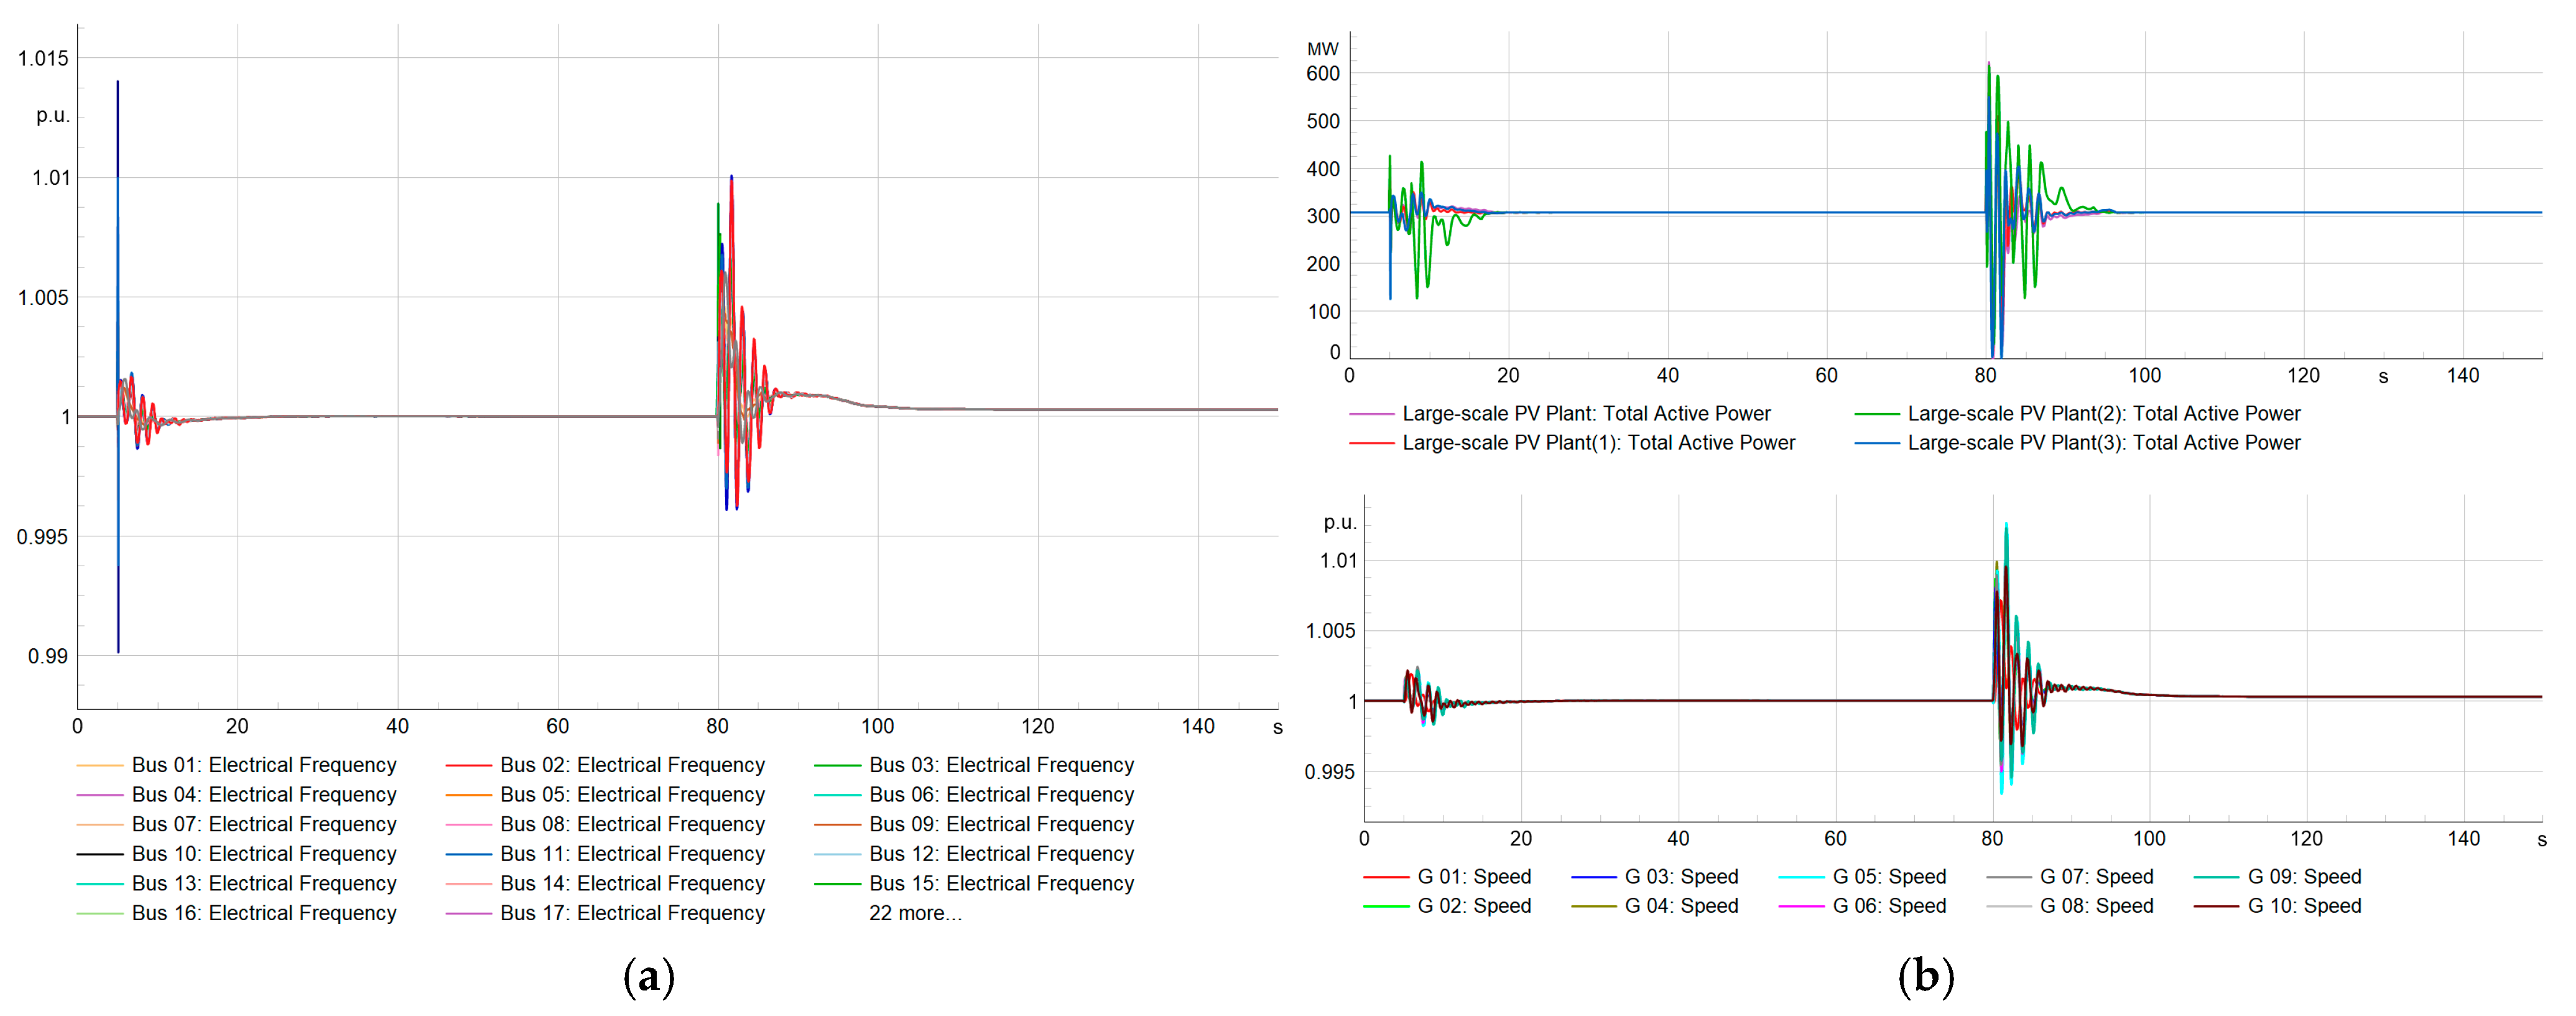Screen dimensions: 2576x1016
Task: Expand the '22 more...' legend entries
Action: 915,913
